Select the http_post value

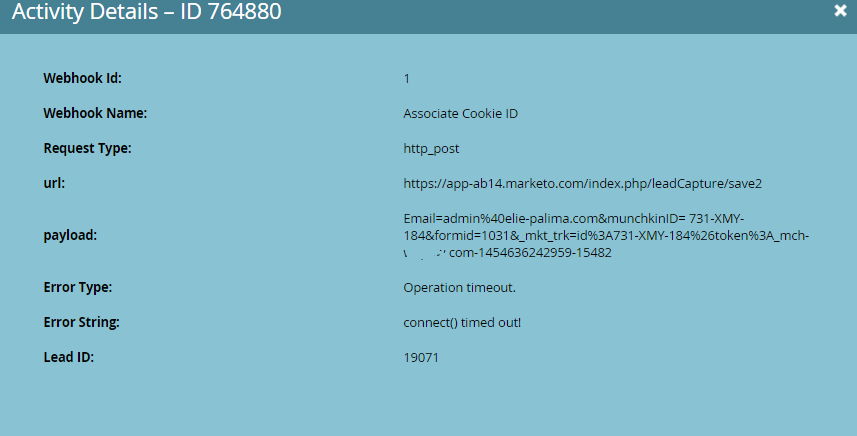(x=431, y=149)
